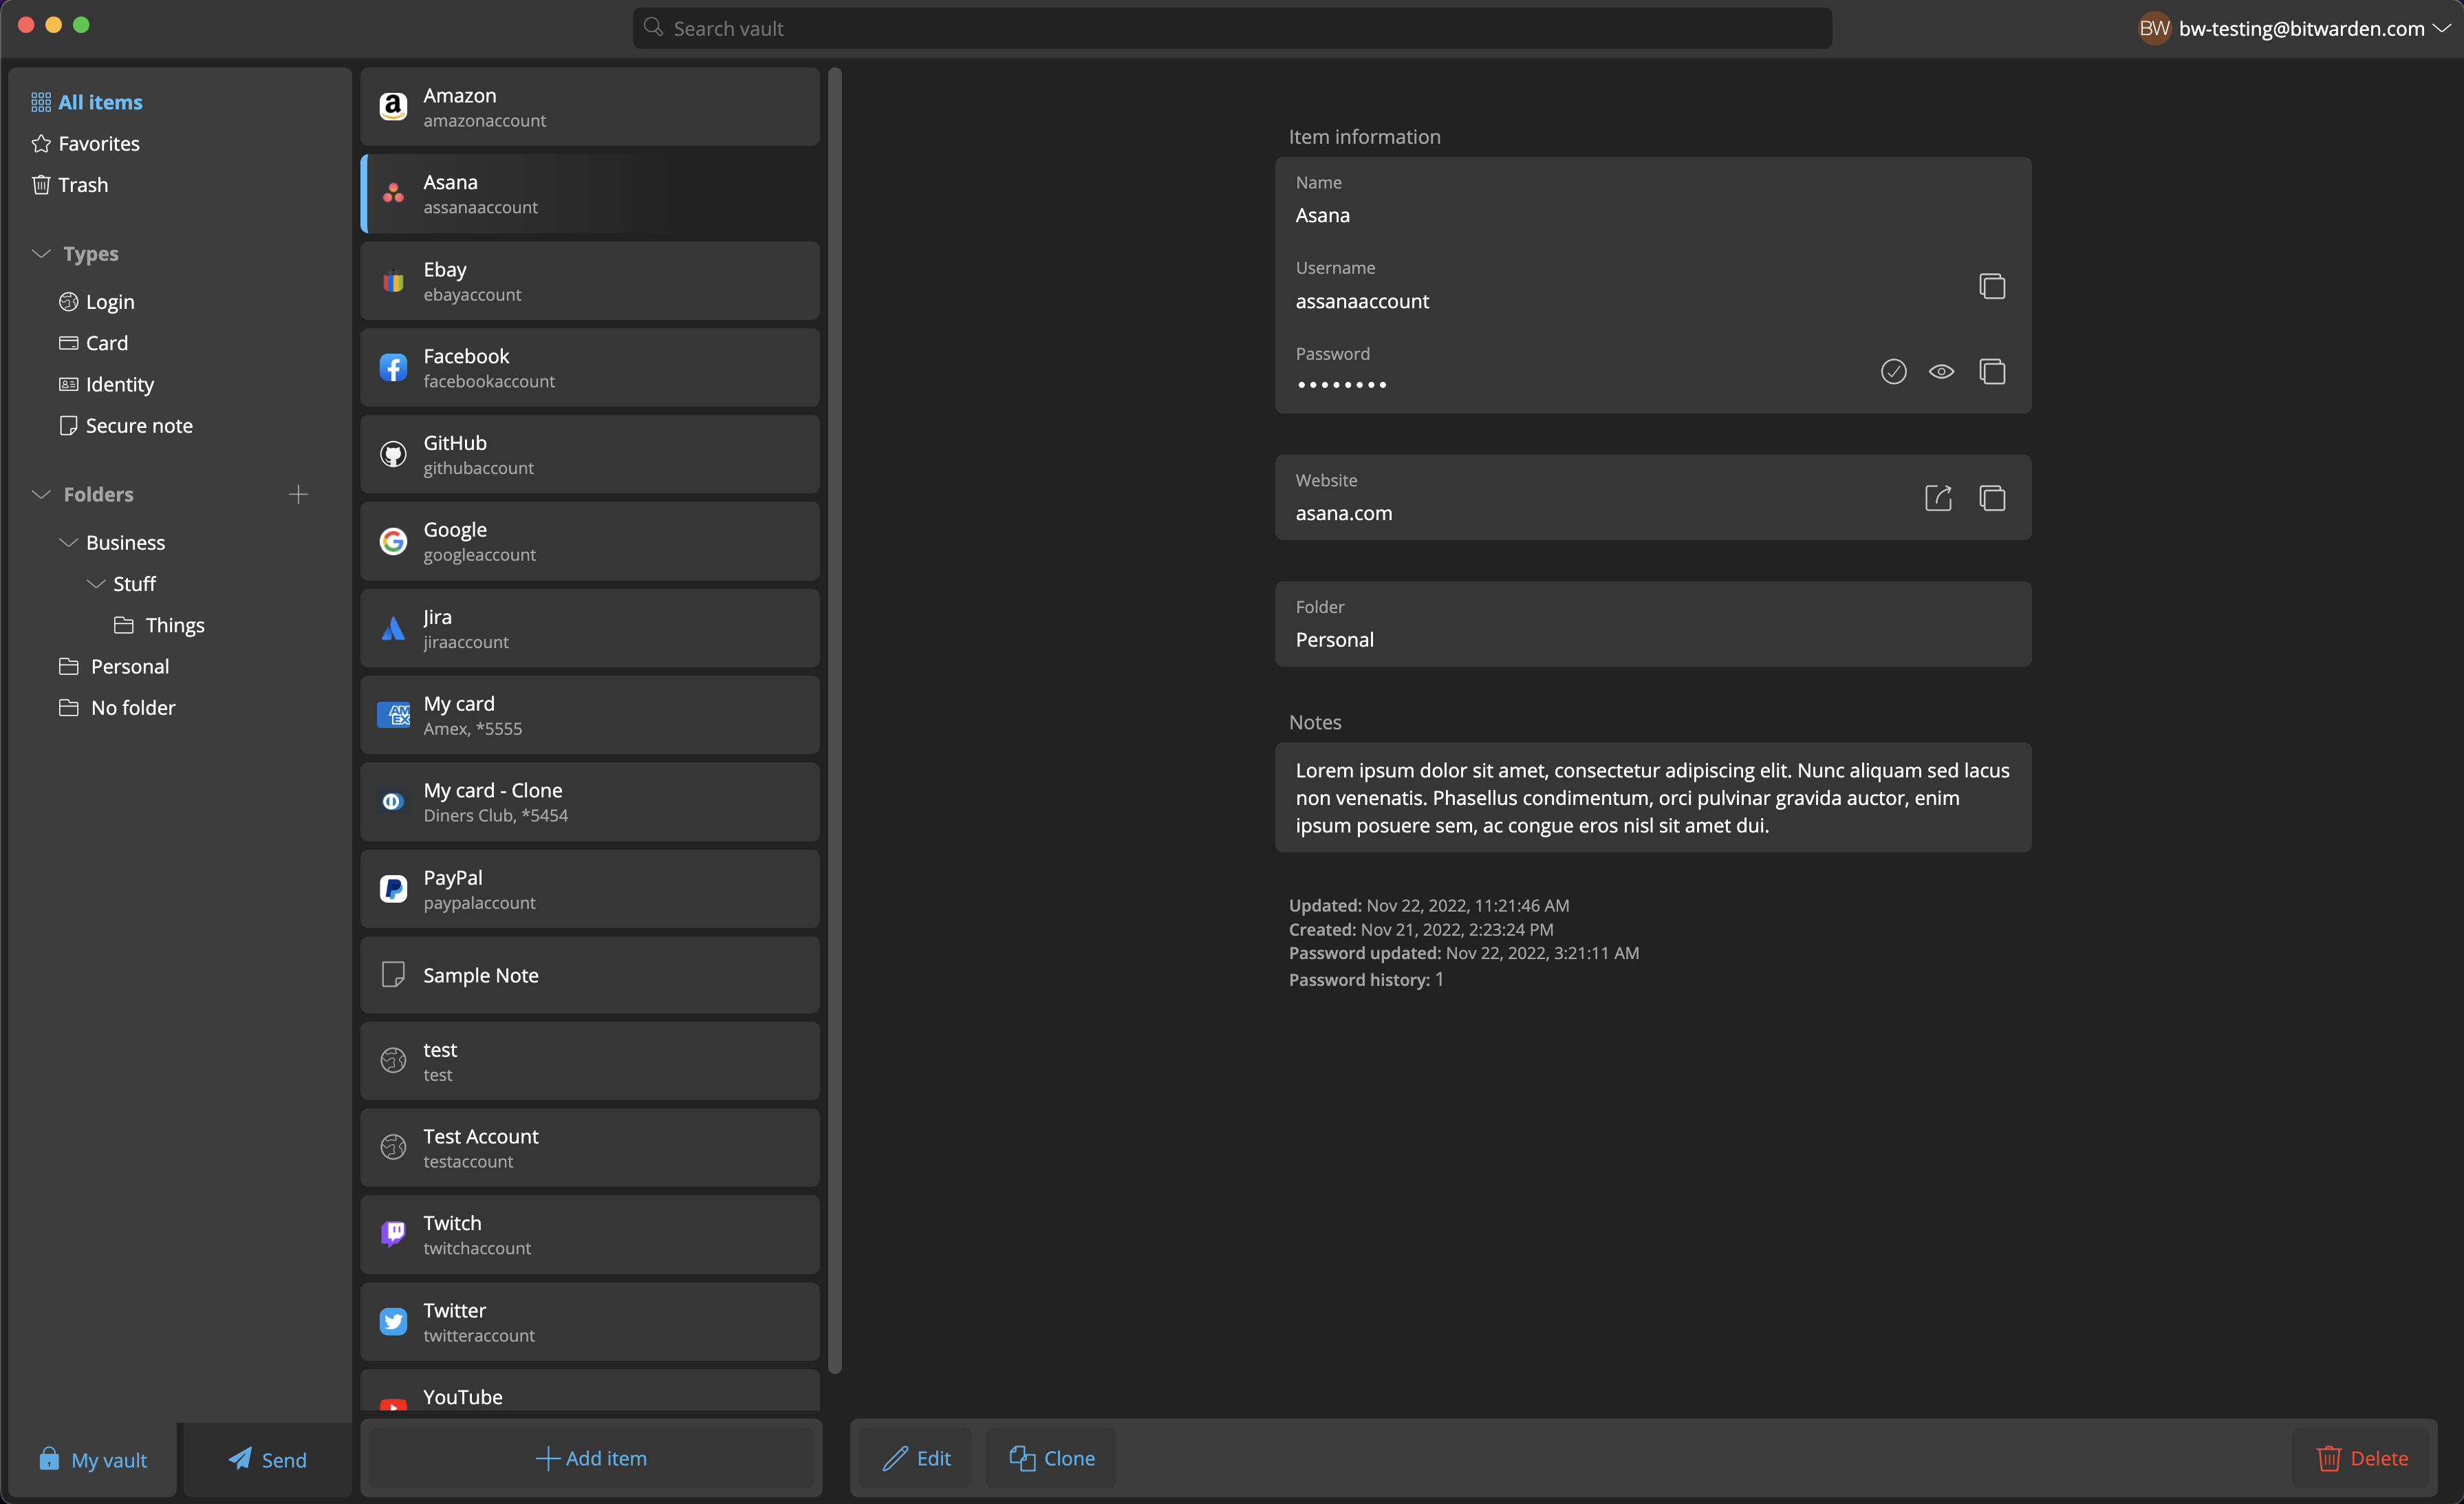The width and height of the screenshot is (2464, 1504).
Task: Copy the website URL icon
Action: (1991, 498)
